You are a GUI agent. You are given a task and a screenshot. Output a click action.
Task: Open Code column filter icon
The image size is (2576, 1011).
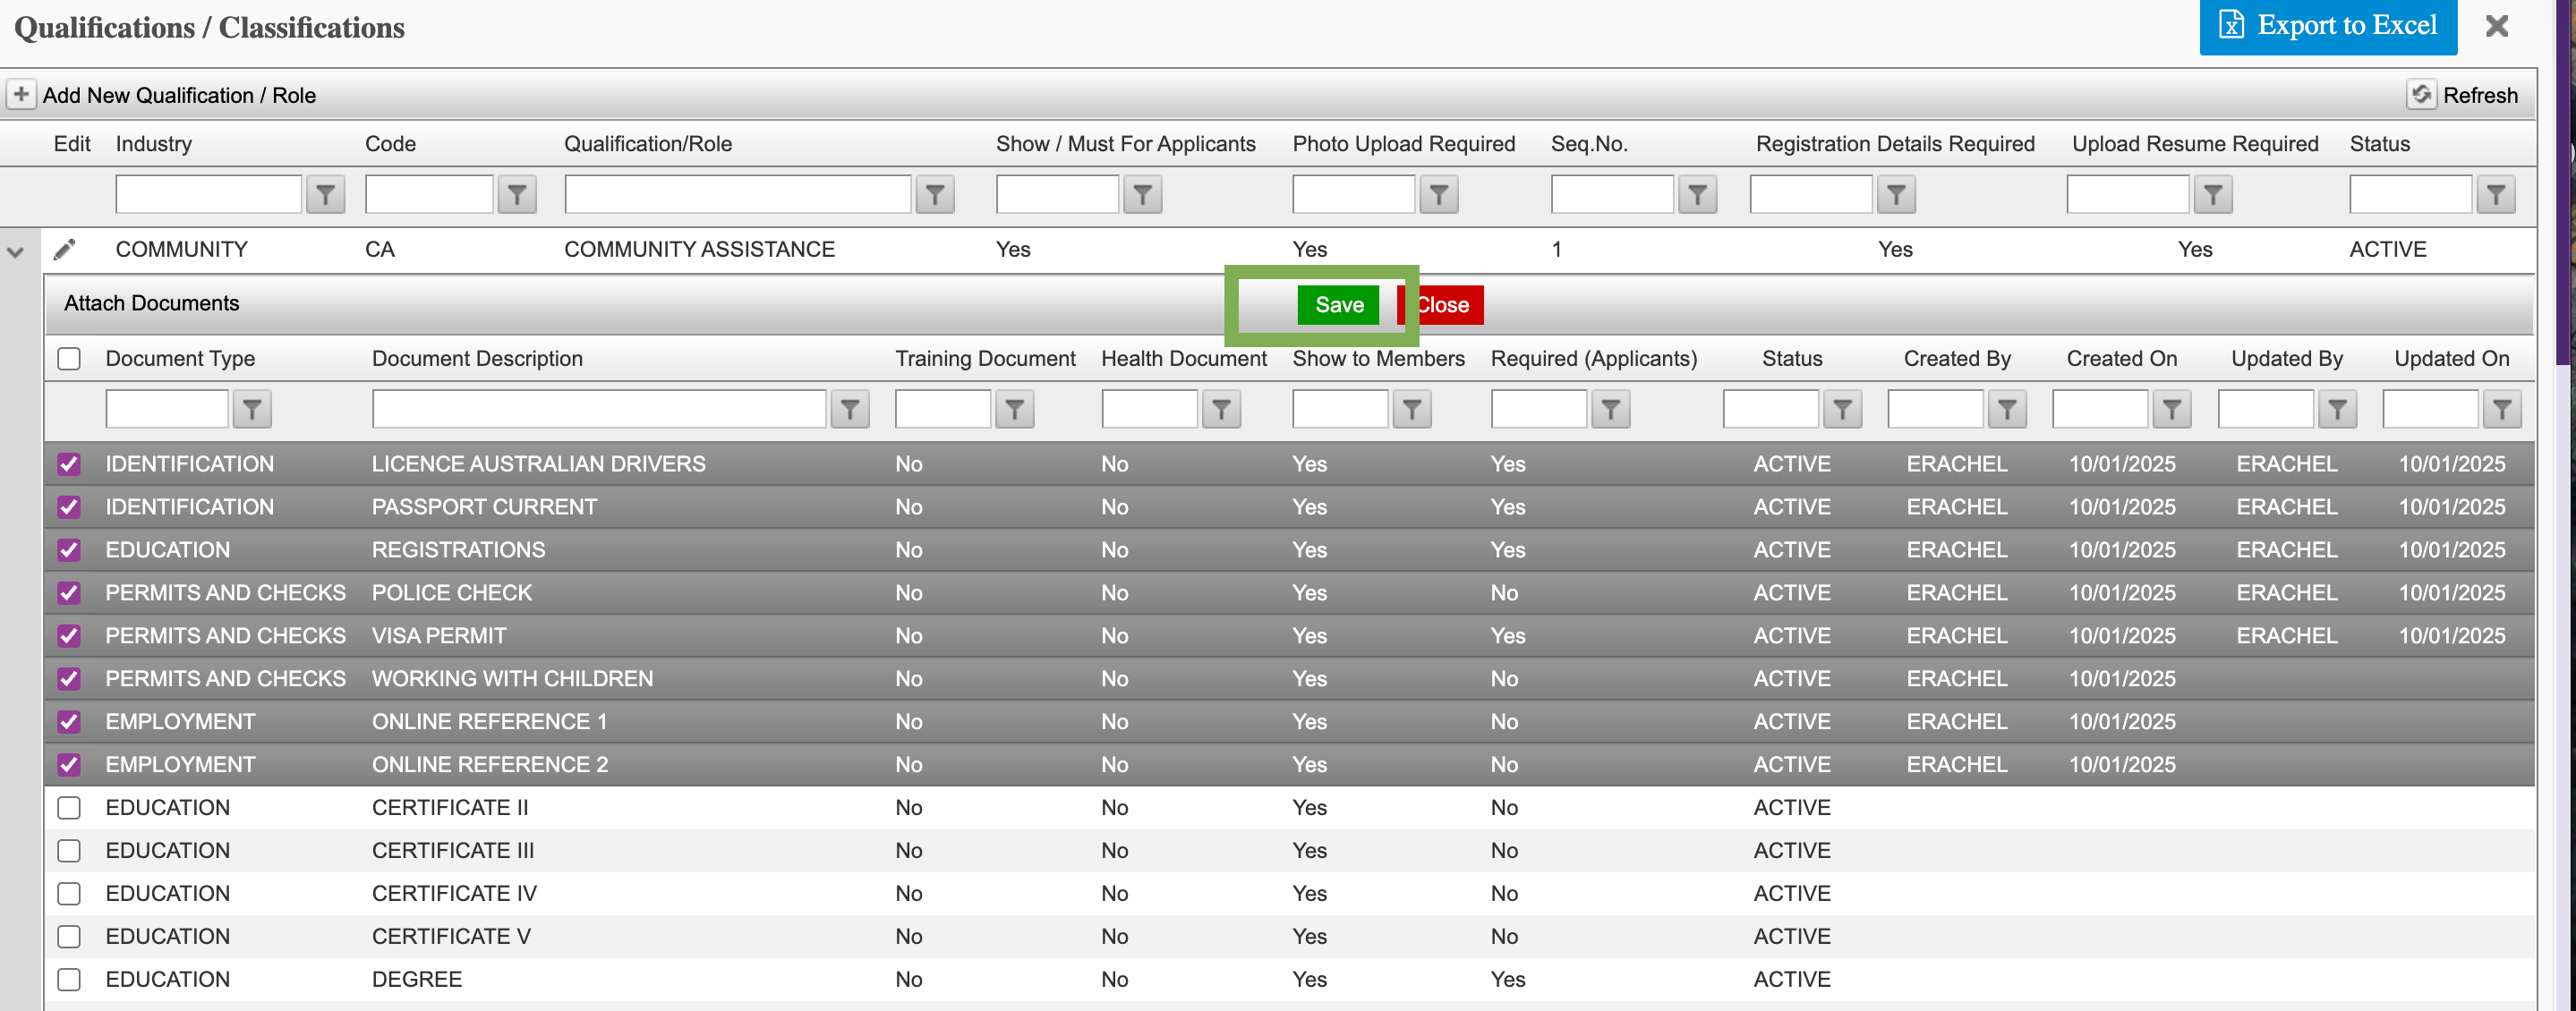517,194
